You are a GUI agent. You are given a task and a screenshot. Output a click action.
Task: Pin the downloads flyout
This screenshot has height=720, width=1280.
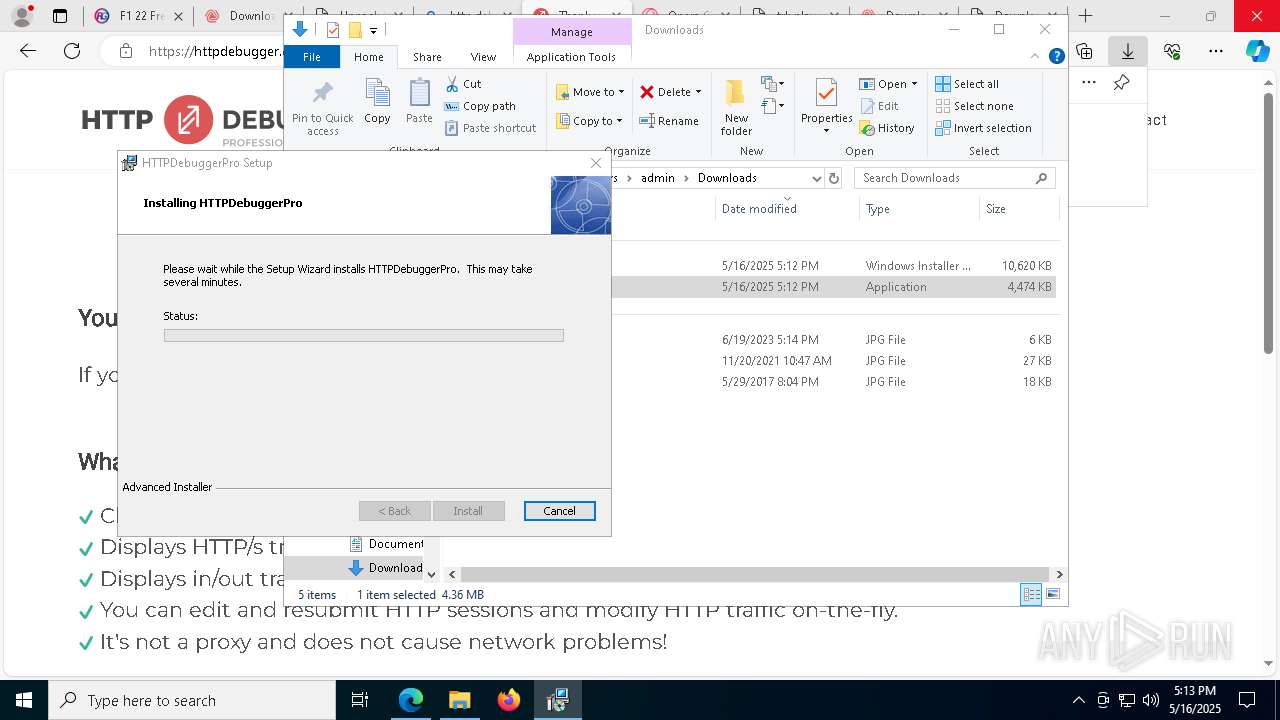(1121, 83)
